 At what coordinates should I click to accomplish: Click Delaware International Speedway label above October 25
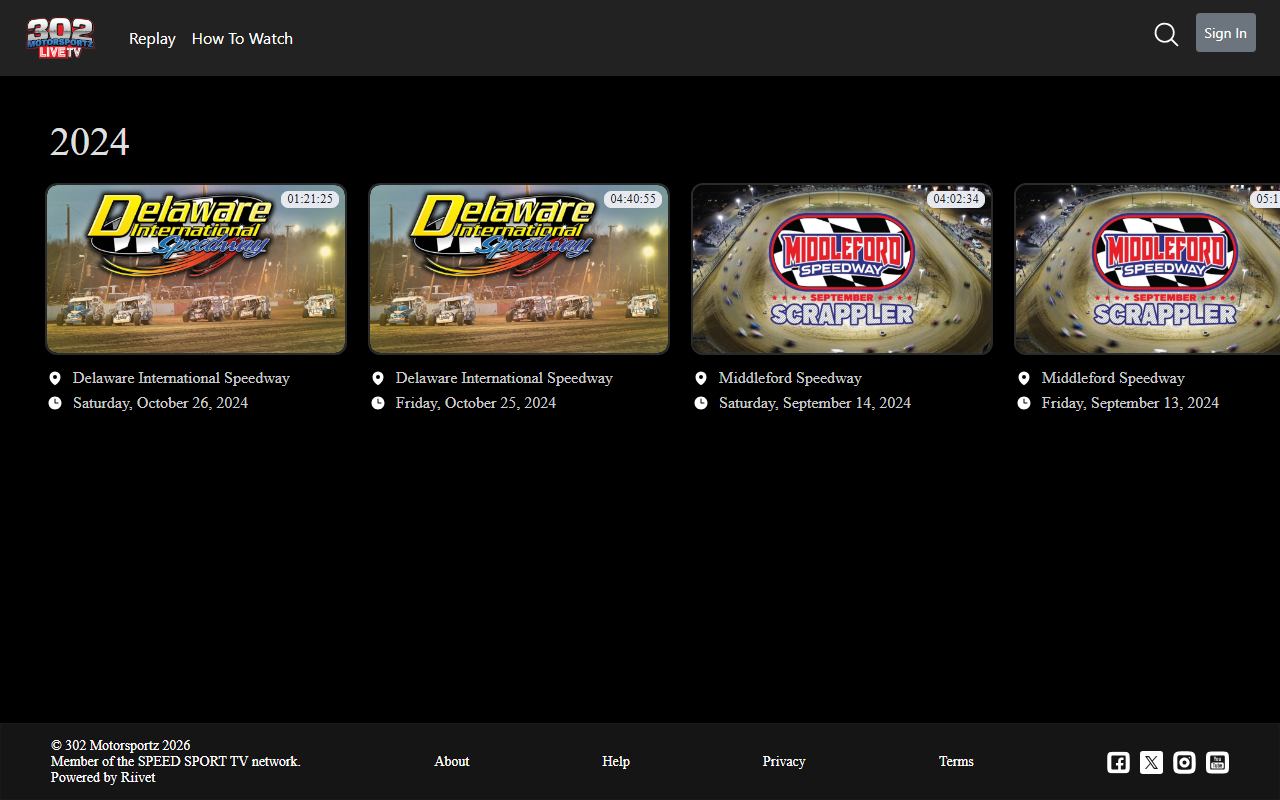point(504,378)
